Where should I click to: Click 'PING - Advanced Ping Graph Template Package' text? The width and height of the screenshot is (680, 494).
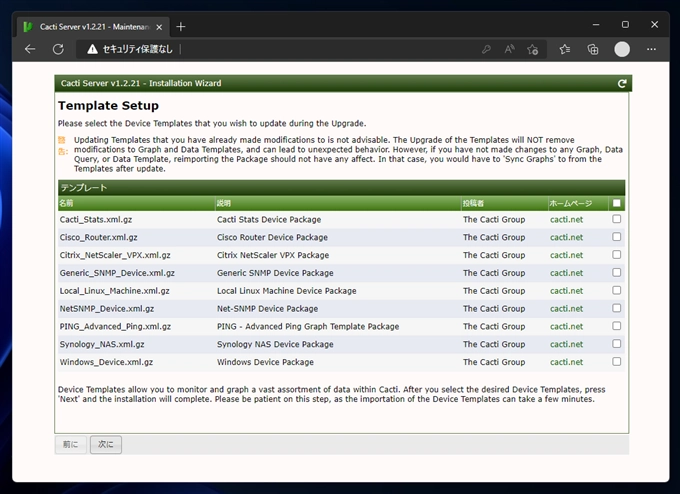point(308,326)
